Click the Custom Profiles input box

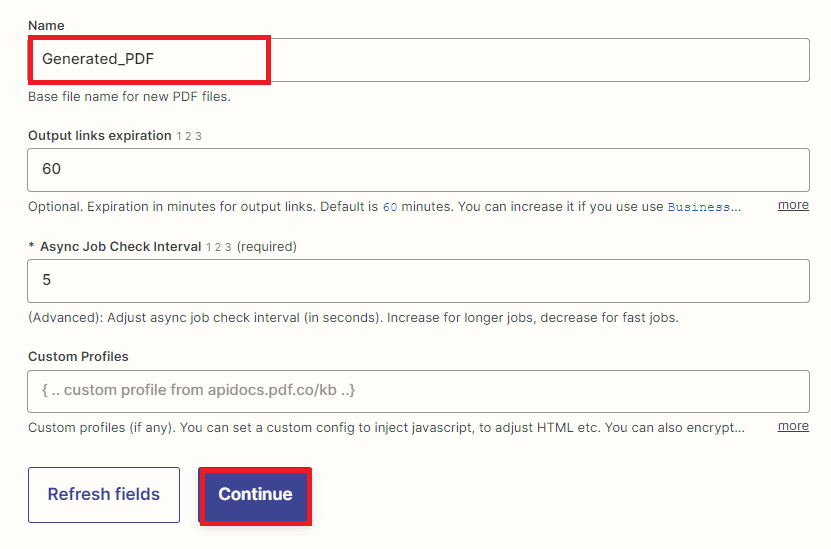418,391
